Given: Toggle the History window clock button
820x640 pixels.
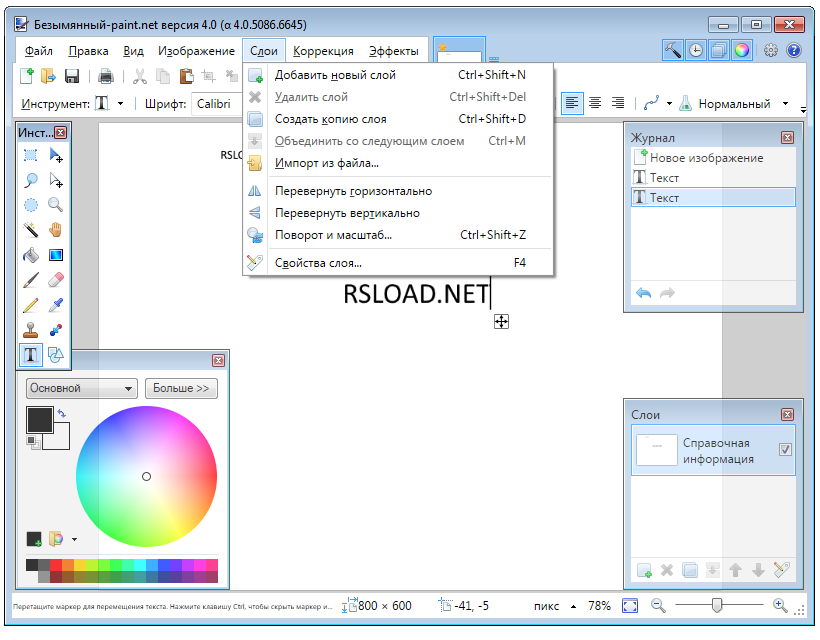Looking at the screenshot, I should 696,50.
